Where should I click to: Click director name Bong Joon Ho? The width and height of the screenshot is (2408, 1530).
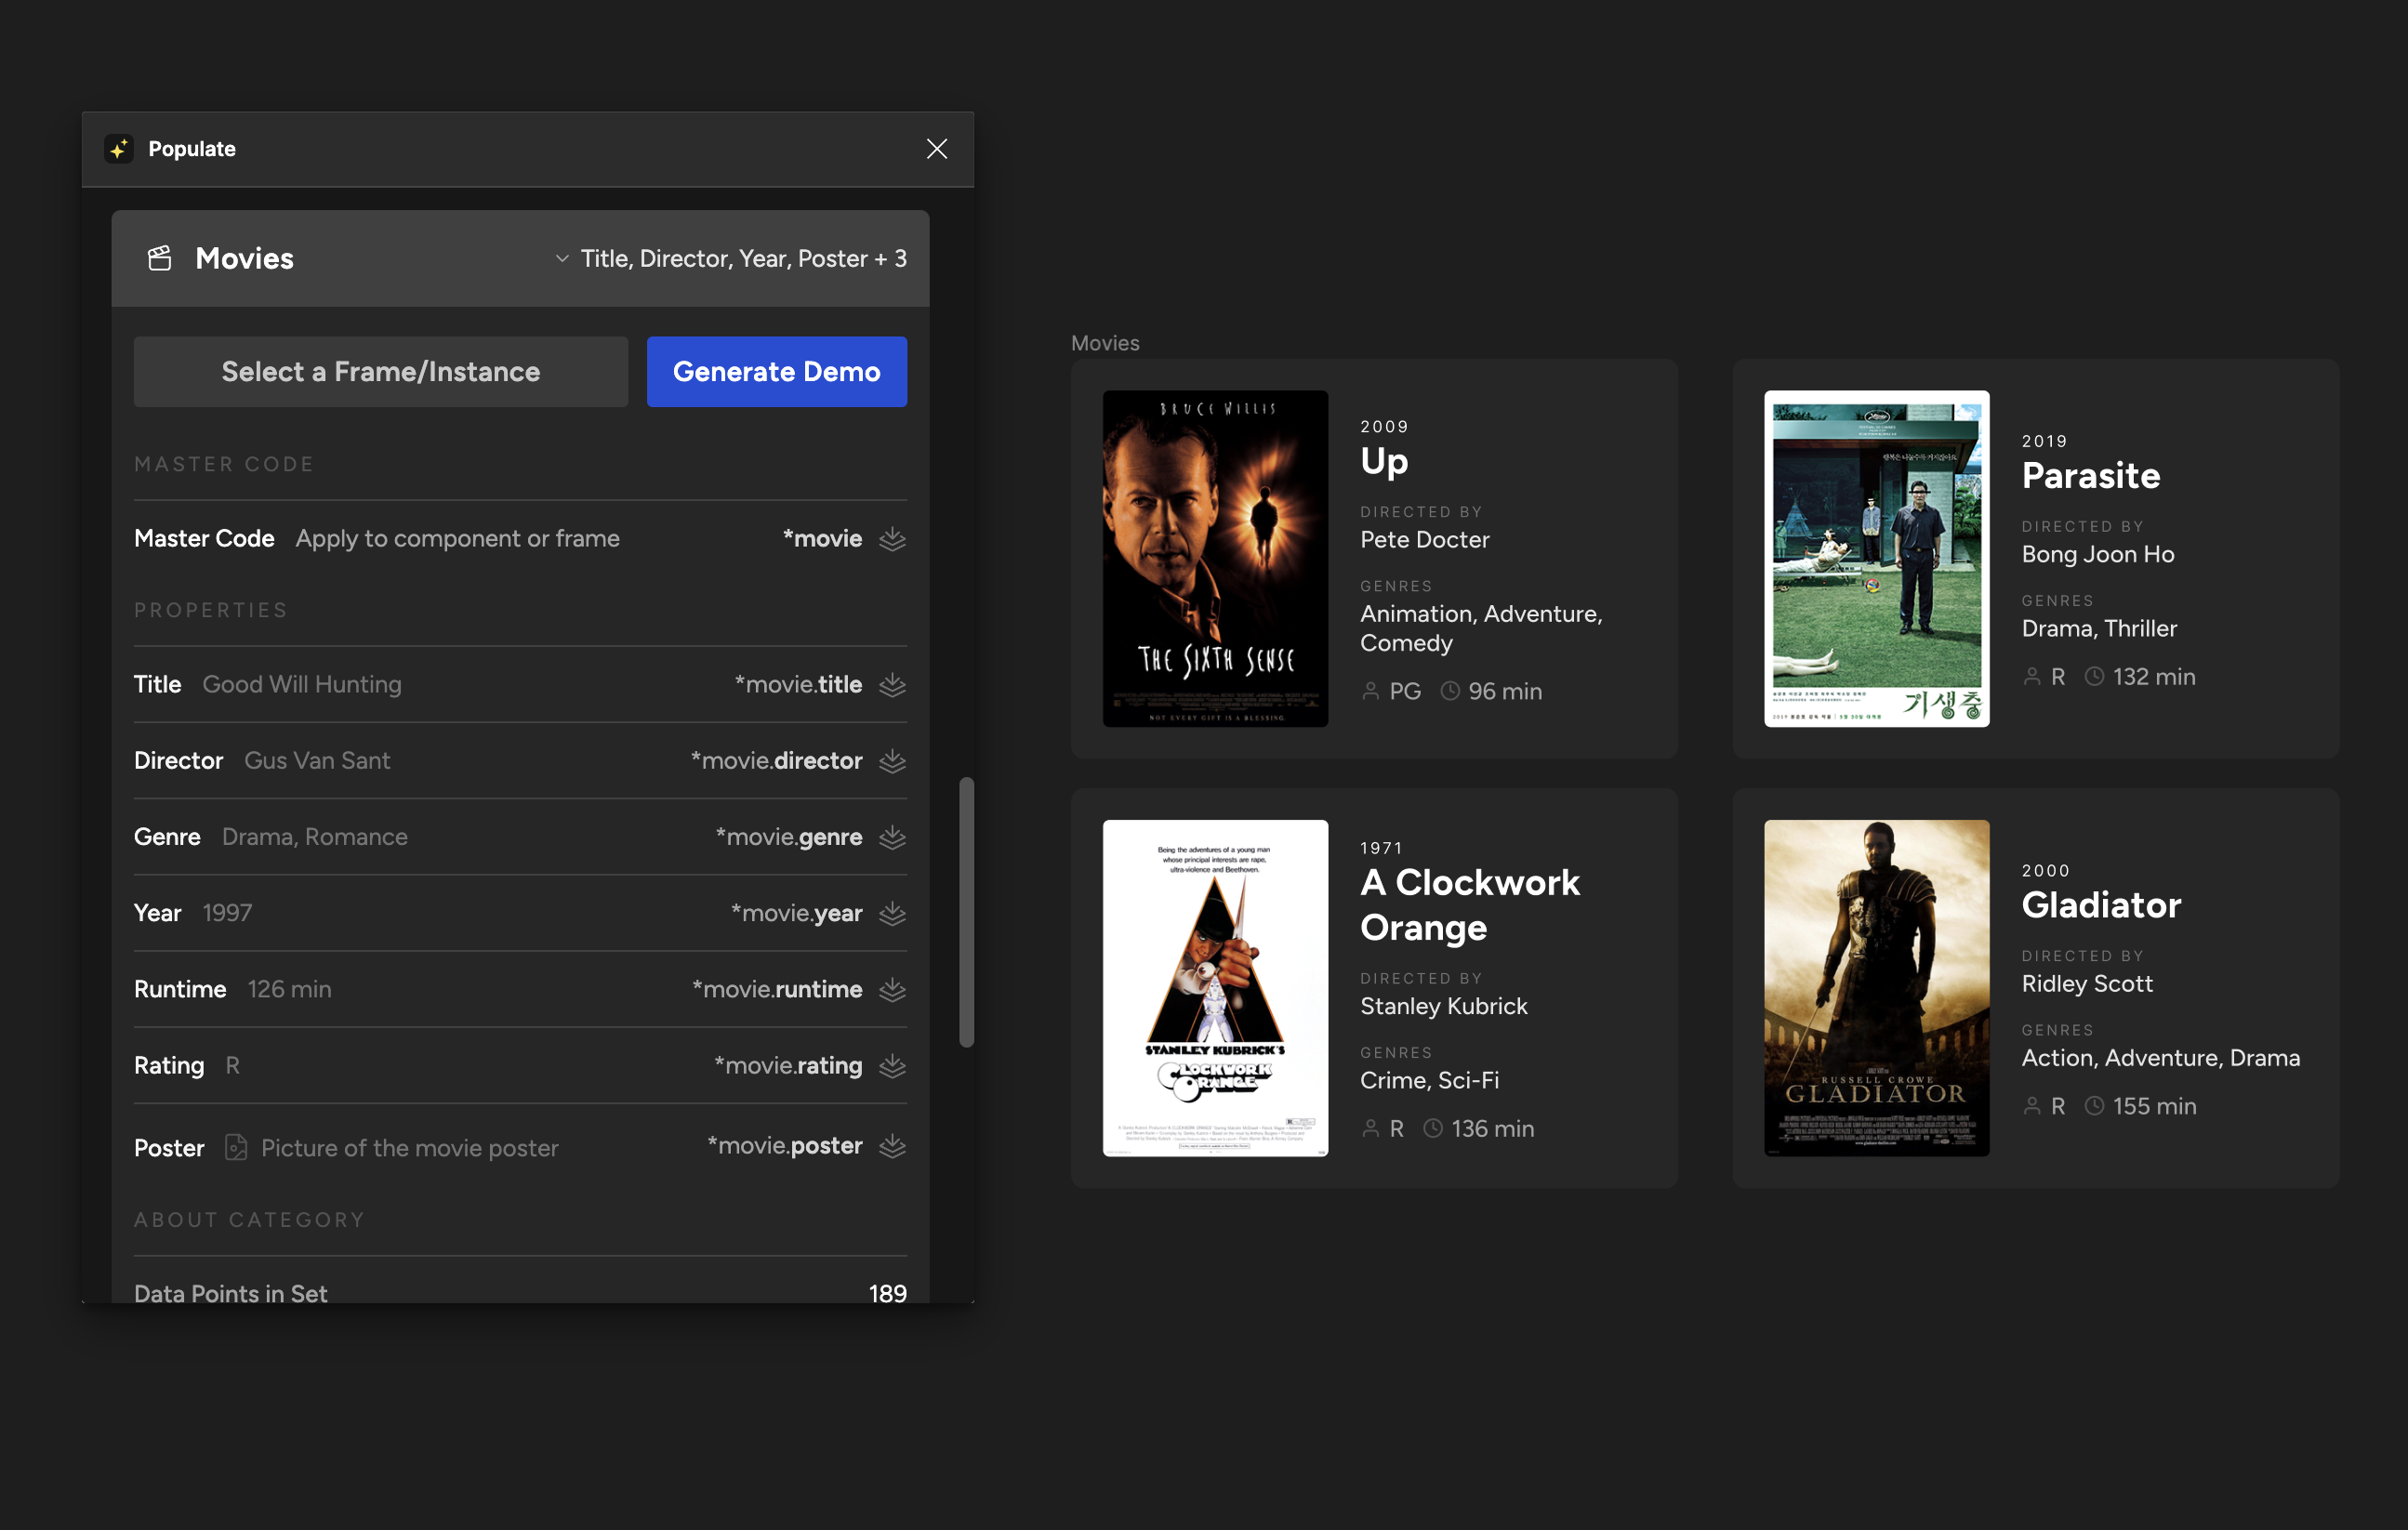pos(2098,554)
